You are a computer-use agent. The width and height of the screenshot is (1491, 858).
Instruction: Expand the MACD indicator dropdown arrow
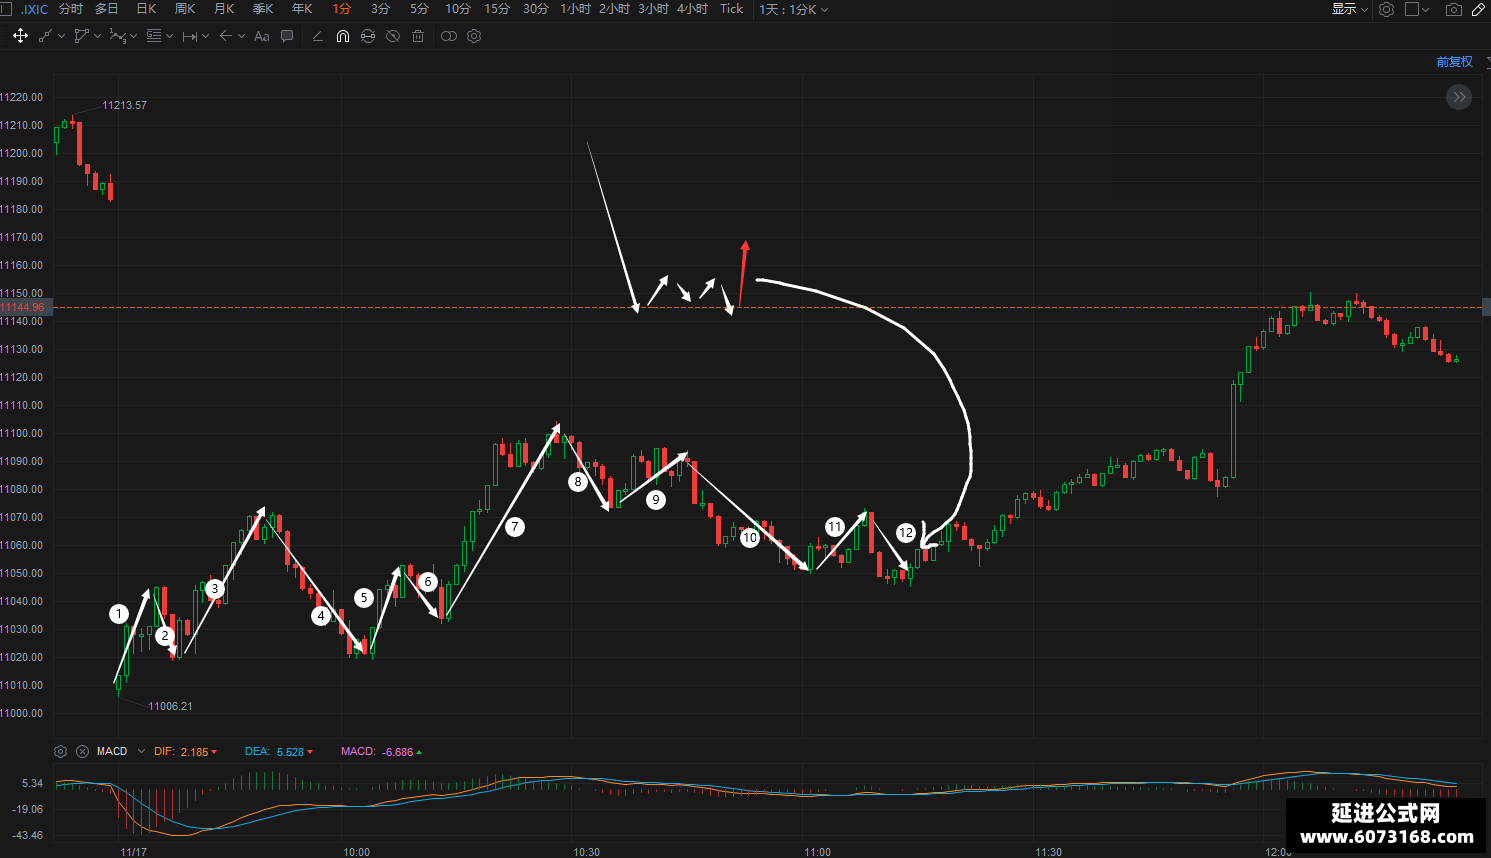141,751
